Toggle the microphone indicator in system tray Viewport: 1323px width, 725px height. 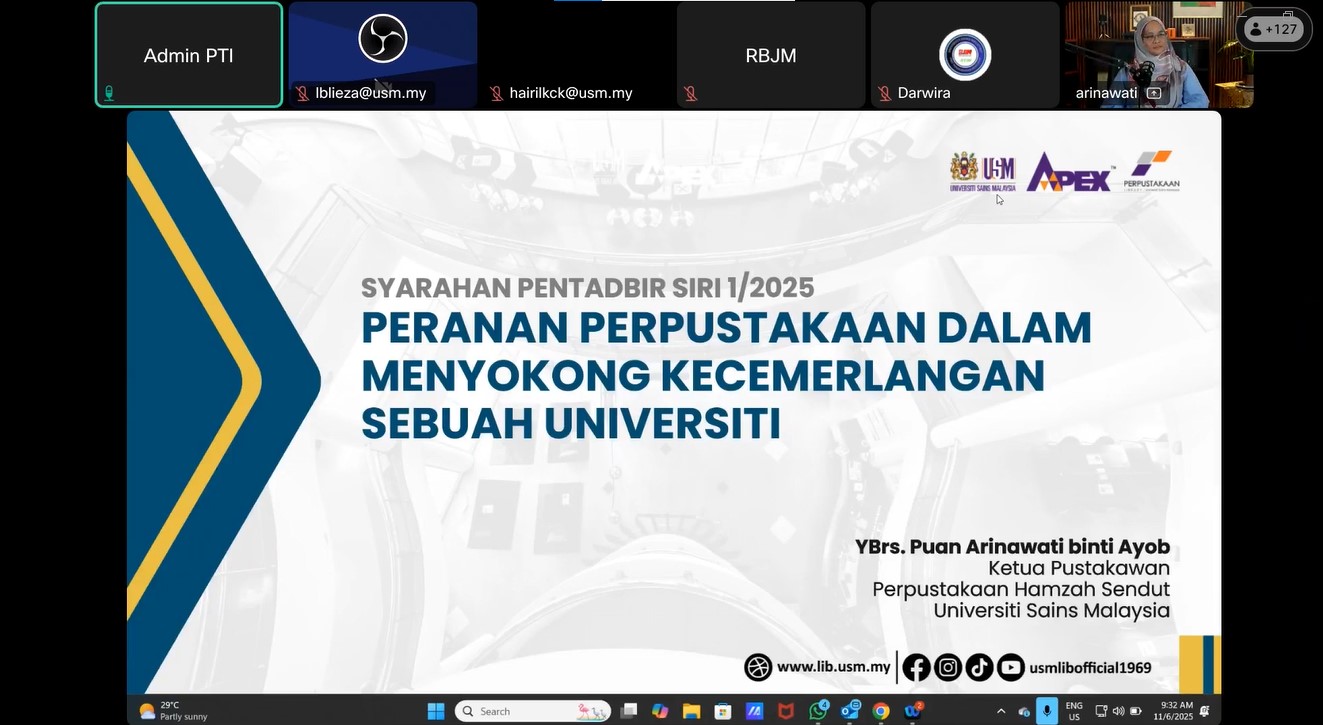[x=1047, y=711]
